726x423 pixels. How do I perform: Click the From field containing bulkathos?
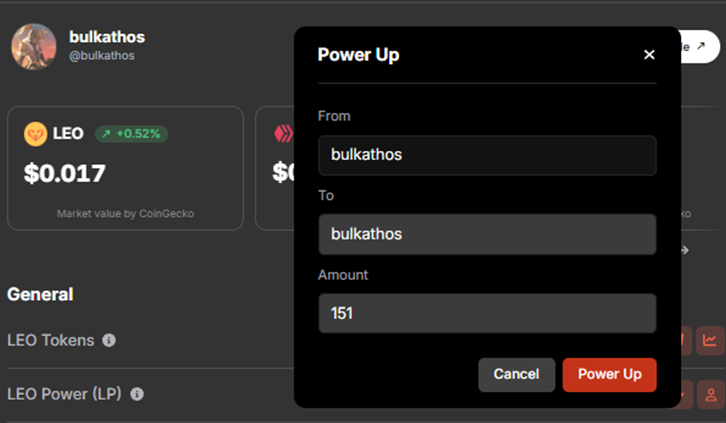pos(487,155)
